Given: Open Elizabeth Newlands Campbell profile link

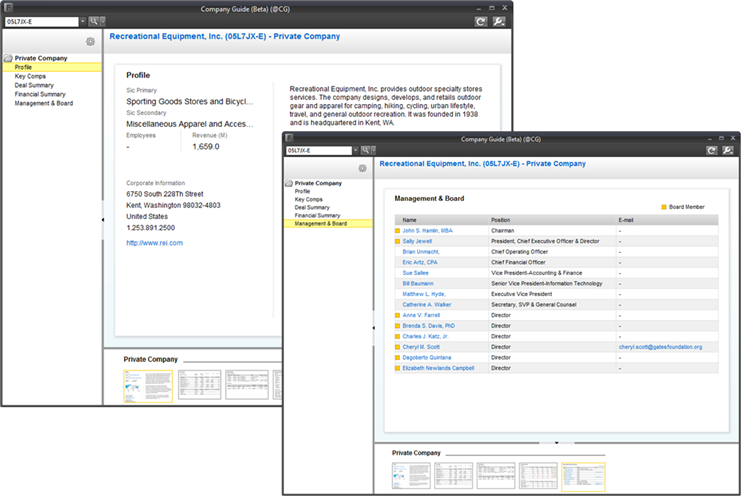Looking at the screenshot, I should [438, 368].
